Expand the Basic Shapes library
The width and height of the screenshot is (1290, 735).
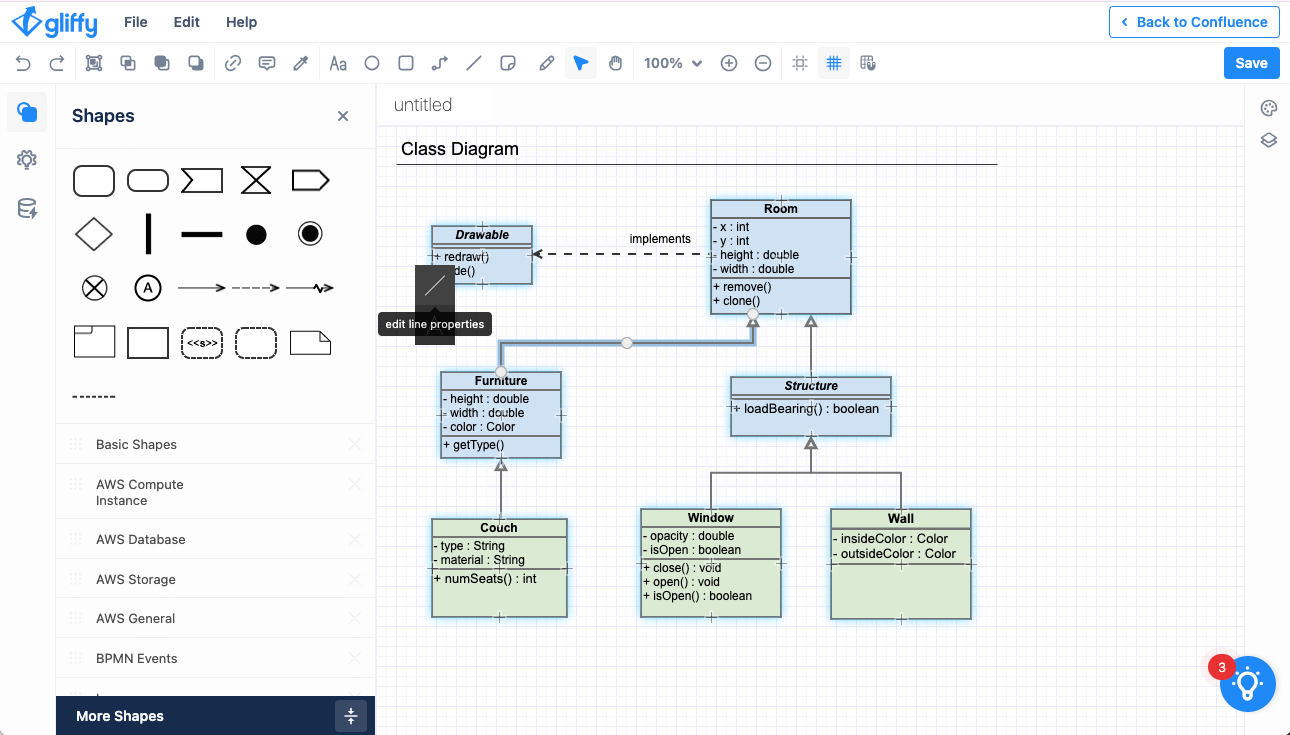point(136,444)
